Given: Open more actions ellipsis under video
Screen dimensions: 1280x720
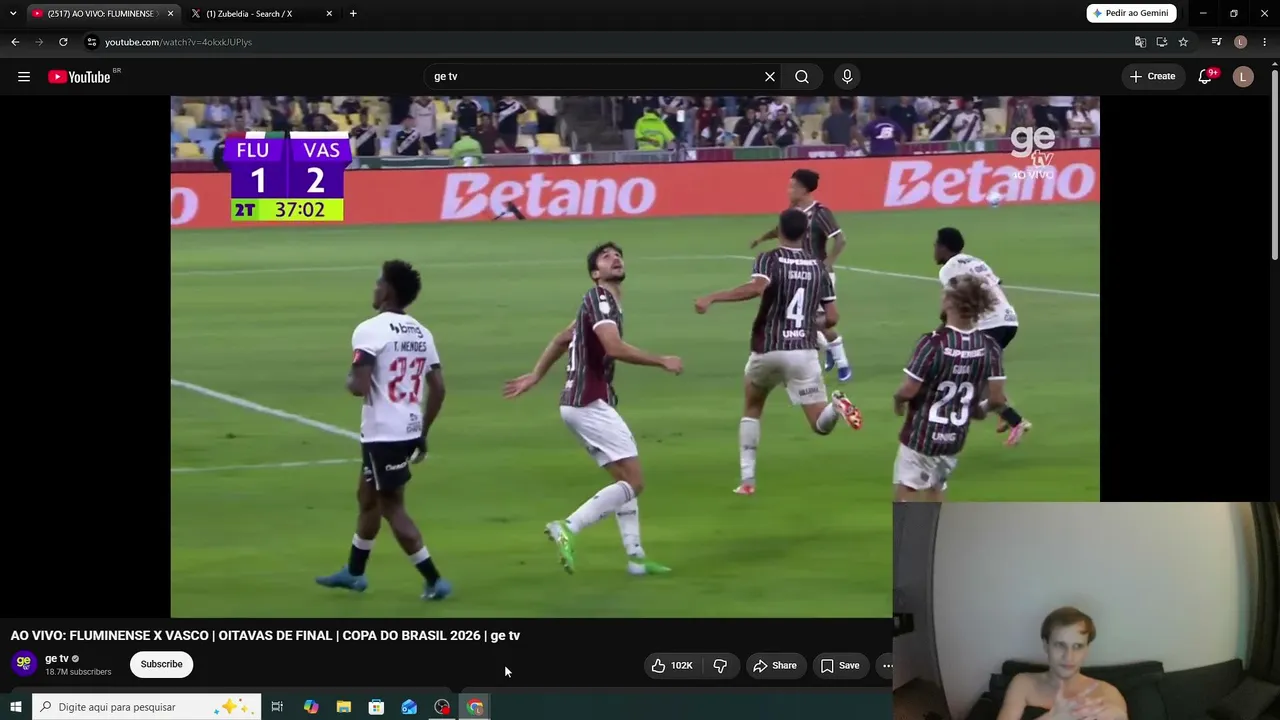Looking at the screenshot, I should point(886,665).
